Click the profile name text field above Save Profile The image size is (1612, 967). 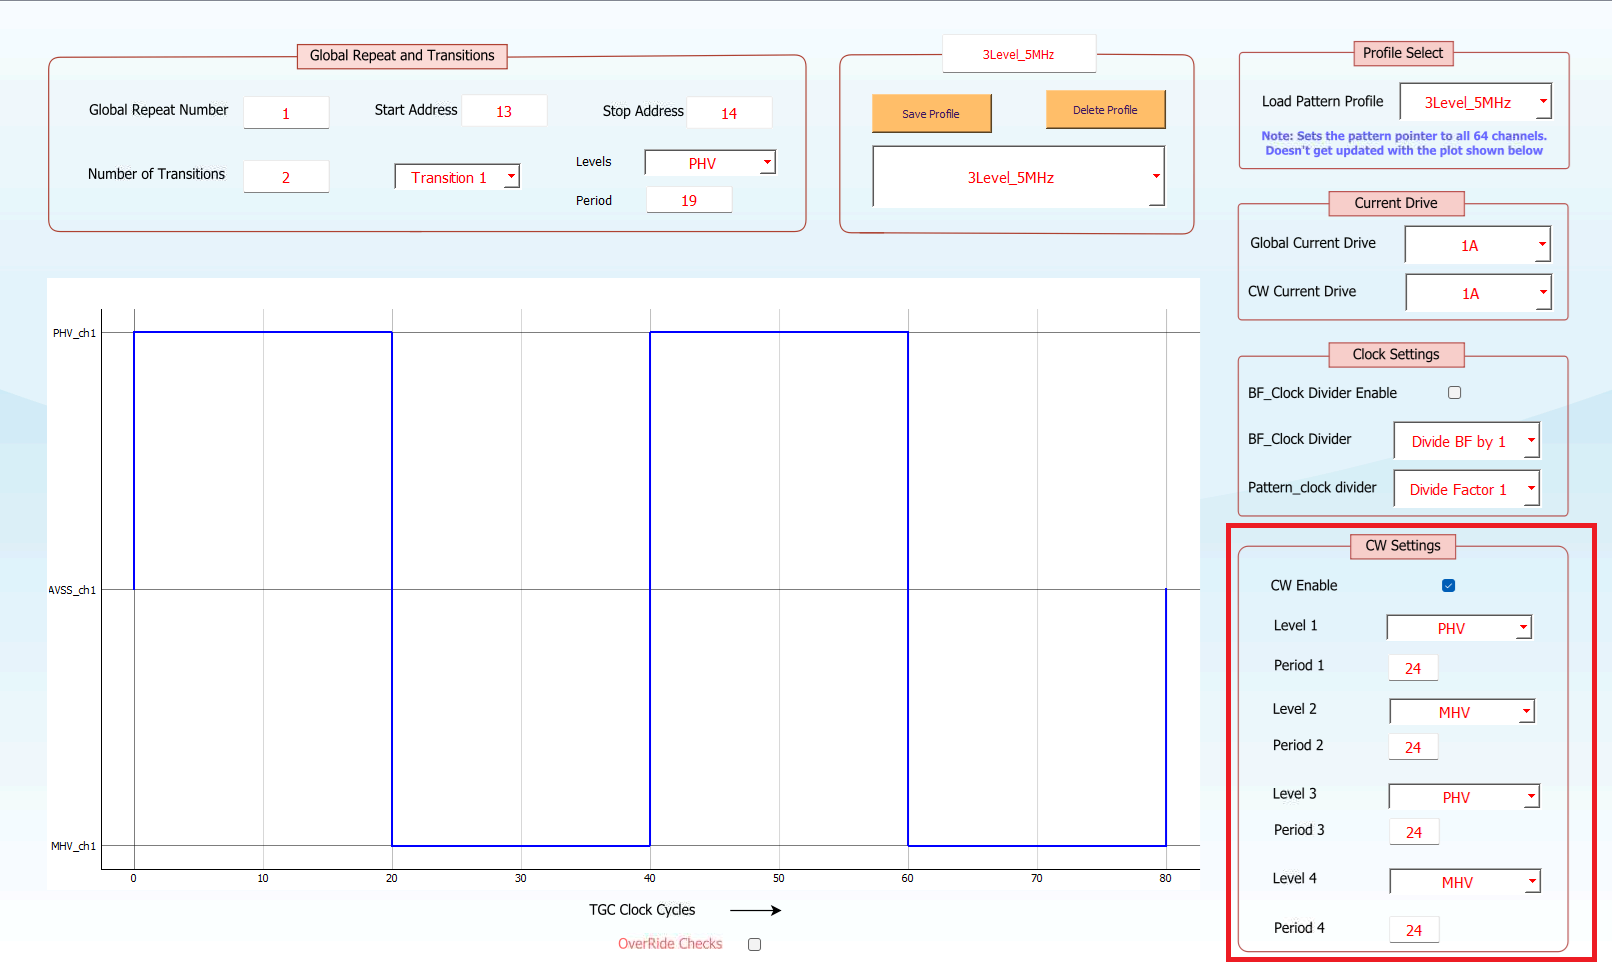click(x=1018, y=54)
